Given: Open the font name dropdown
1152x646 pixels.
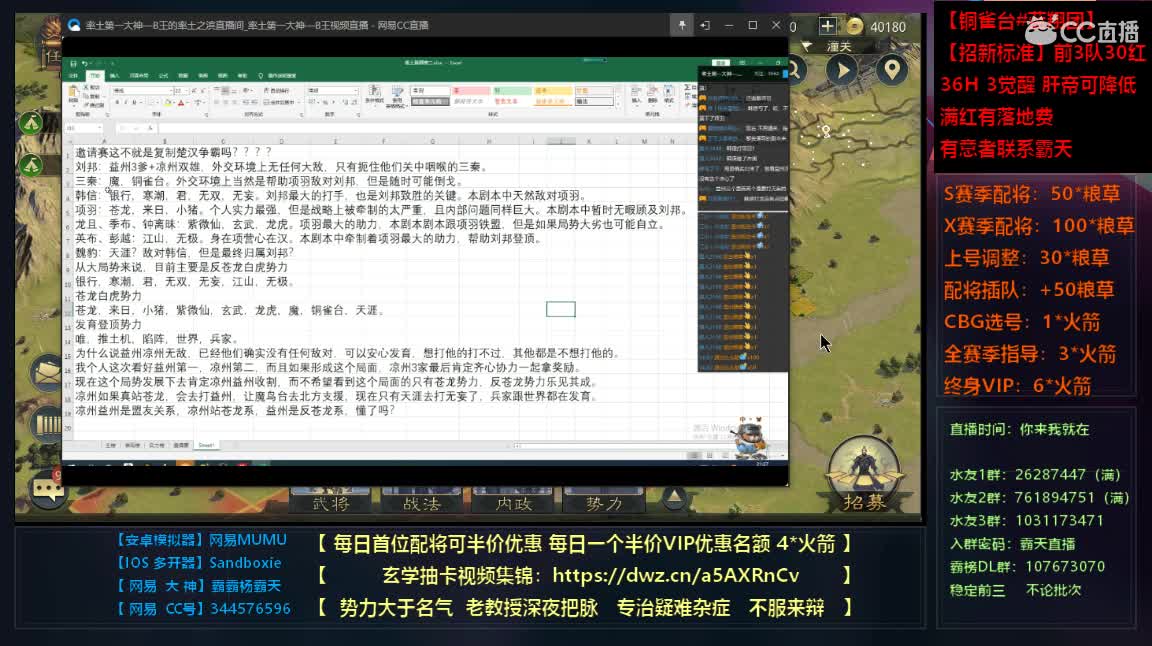Looking at the screenshot, I should pos(170,91).
